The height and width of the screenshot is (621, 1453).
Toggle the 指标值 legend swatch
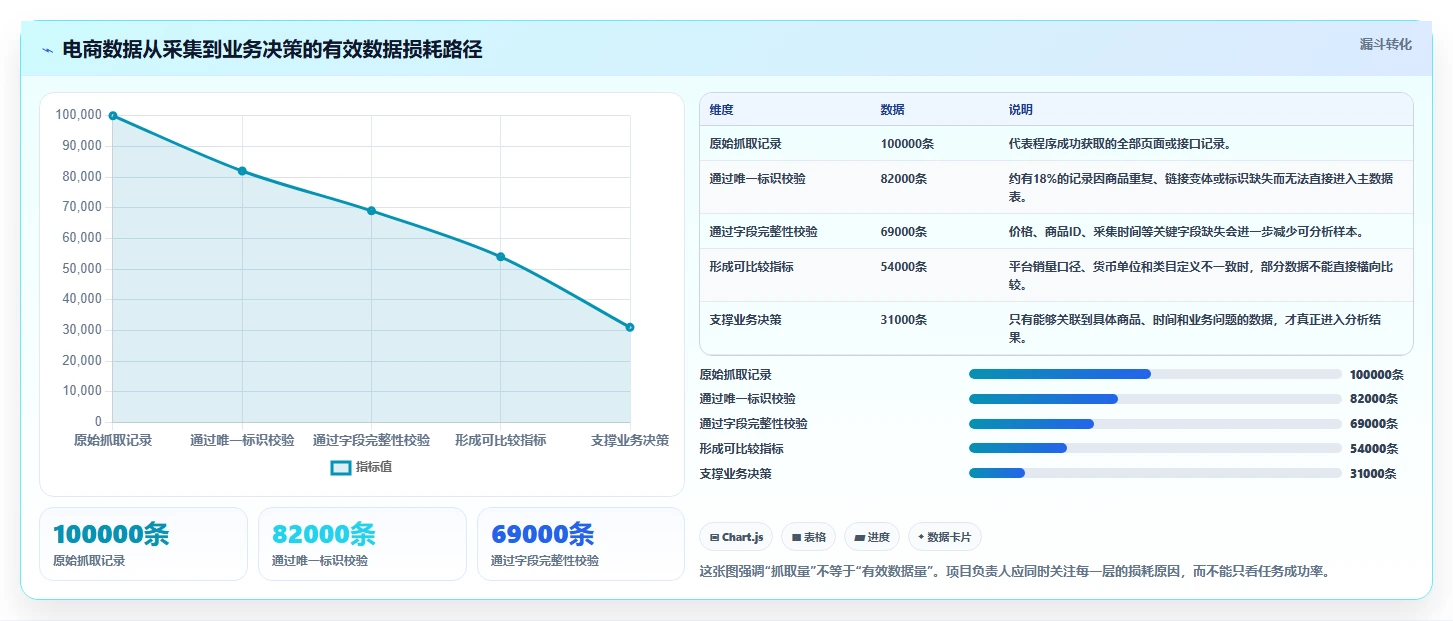click(341, 467)
